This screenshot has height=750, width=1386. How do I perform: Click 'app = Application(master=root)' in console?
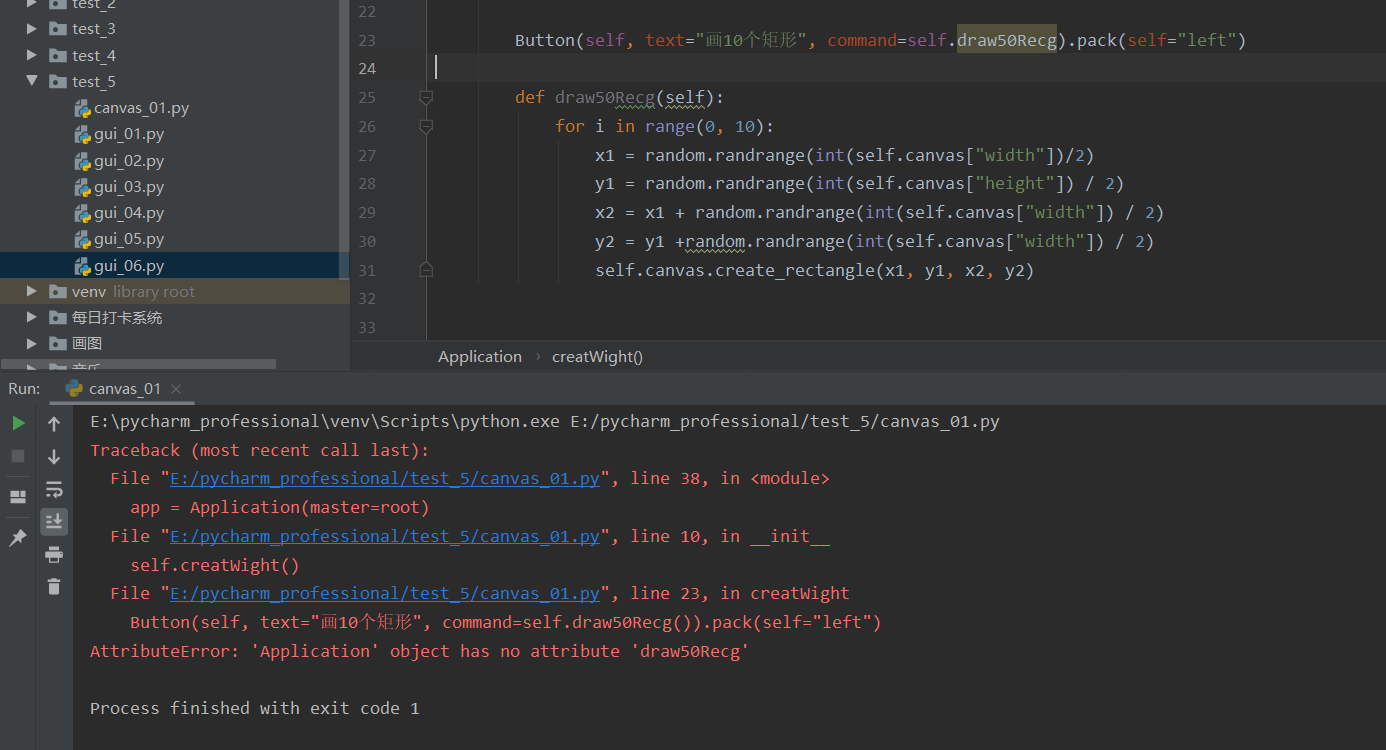click(x=280, y=507)
